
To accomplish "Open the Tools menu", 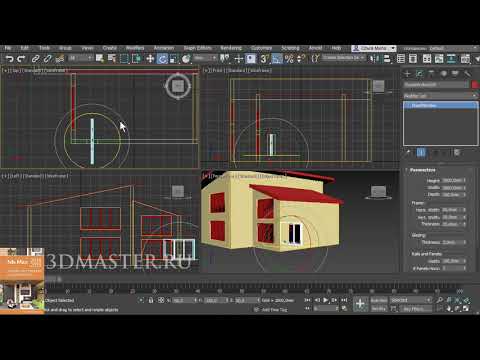I will [44, 48].
